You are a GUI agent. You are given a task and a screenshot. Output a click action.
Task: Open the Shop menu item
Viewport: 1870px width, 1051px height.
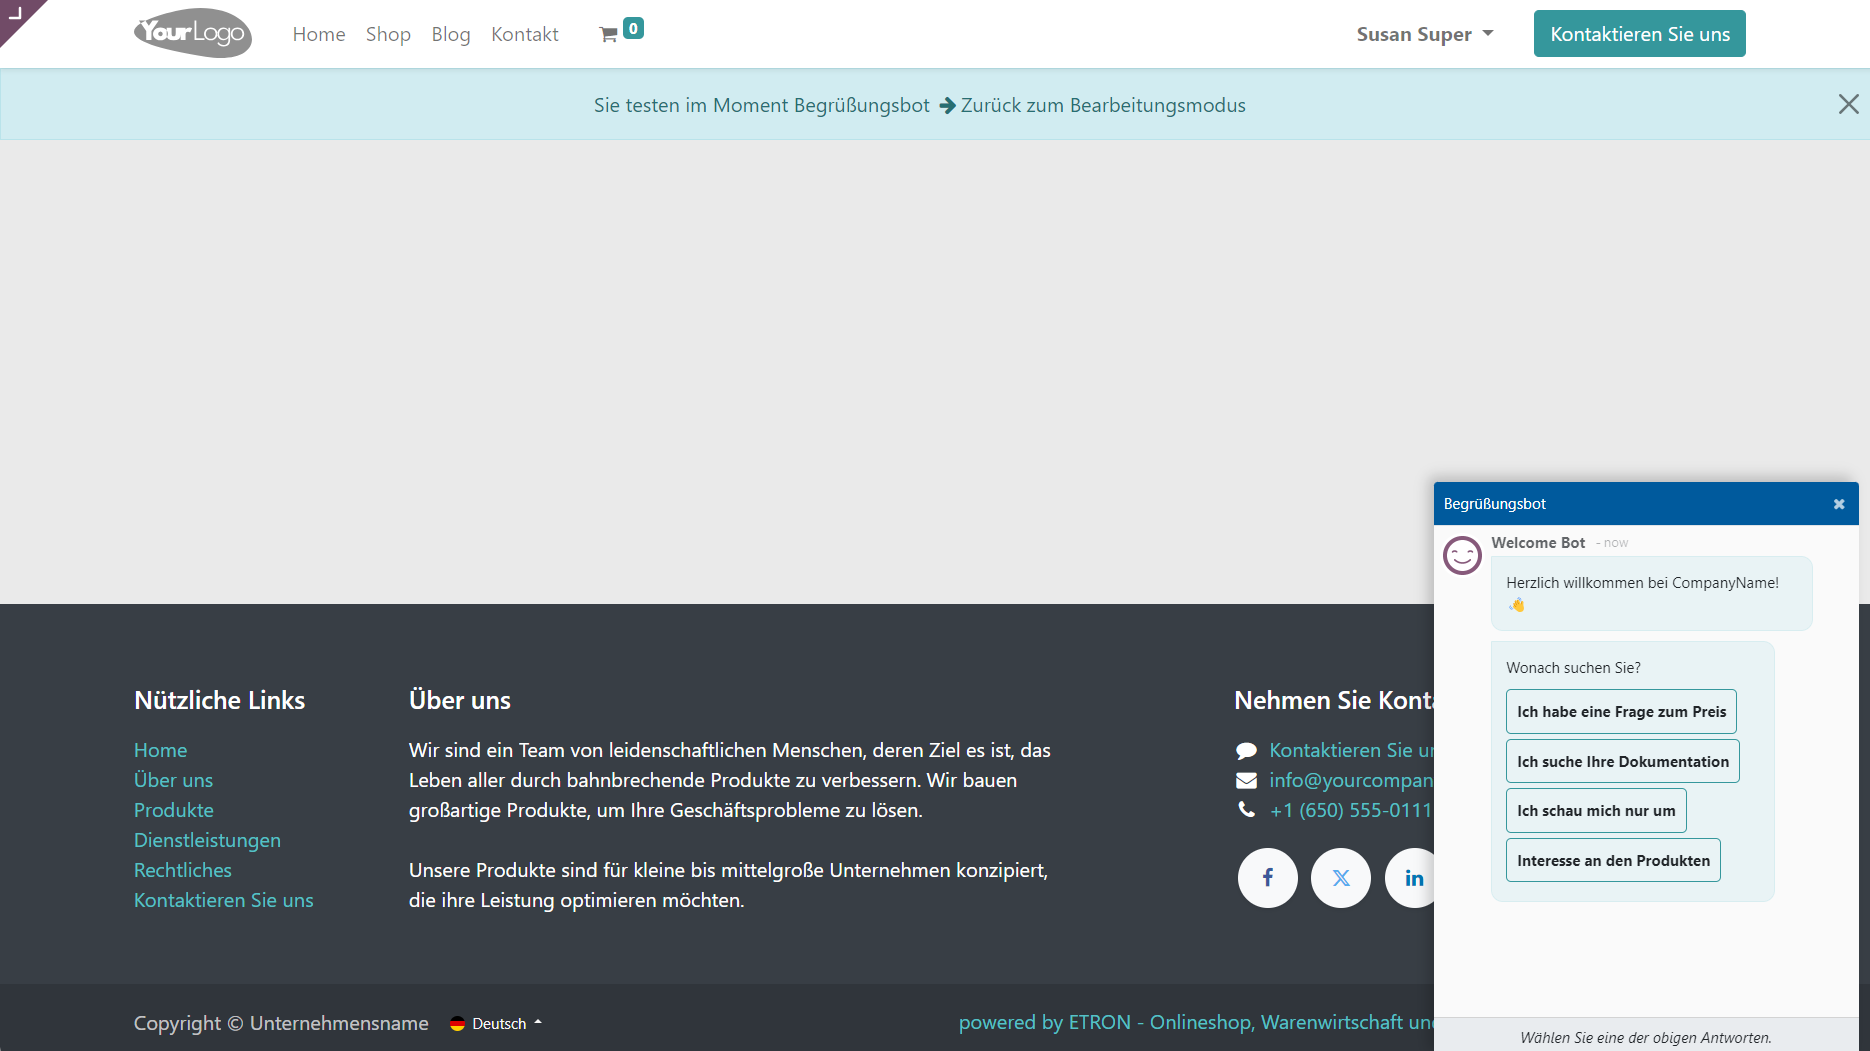coord(388,34)
